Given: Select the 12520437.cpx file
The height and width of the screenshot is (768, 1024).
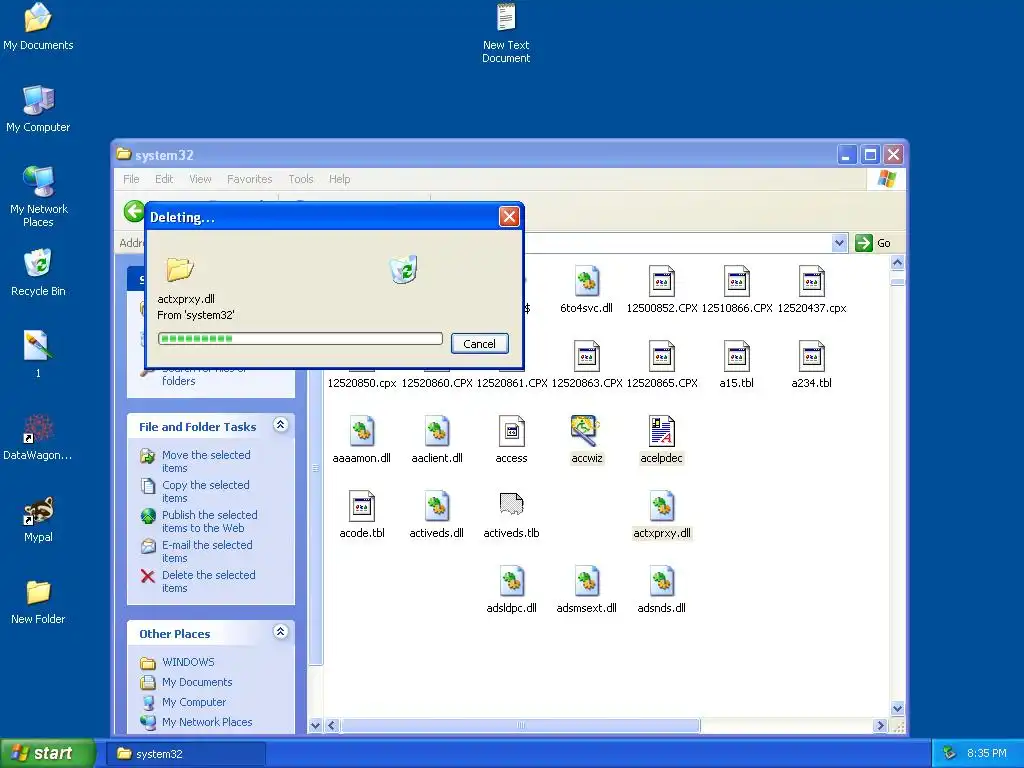Looking at the screenshot, I should coord(811,291).
